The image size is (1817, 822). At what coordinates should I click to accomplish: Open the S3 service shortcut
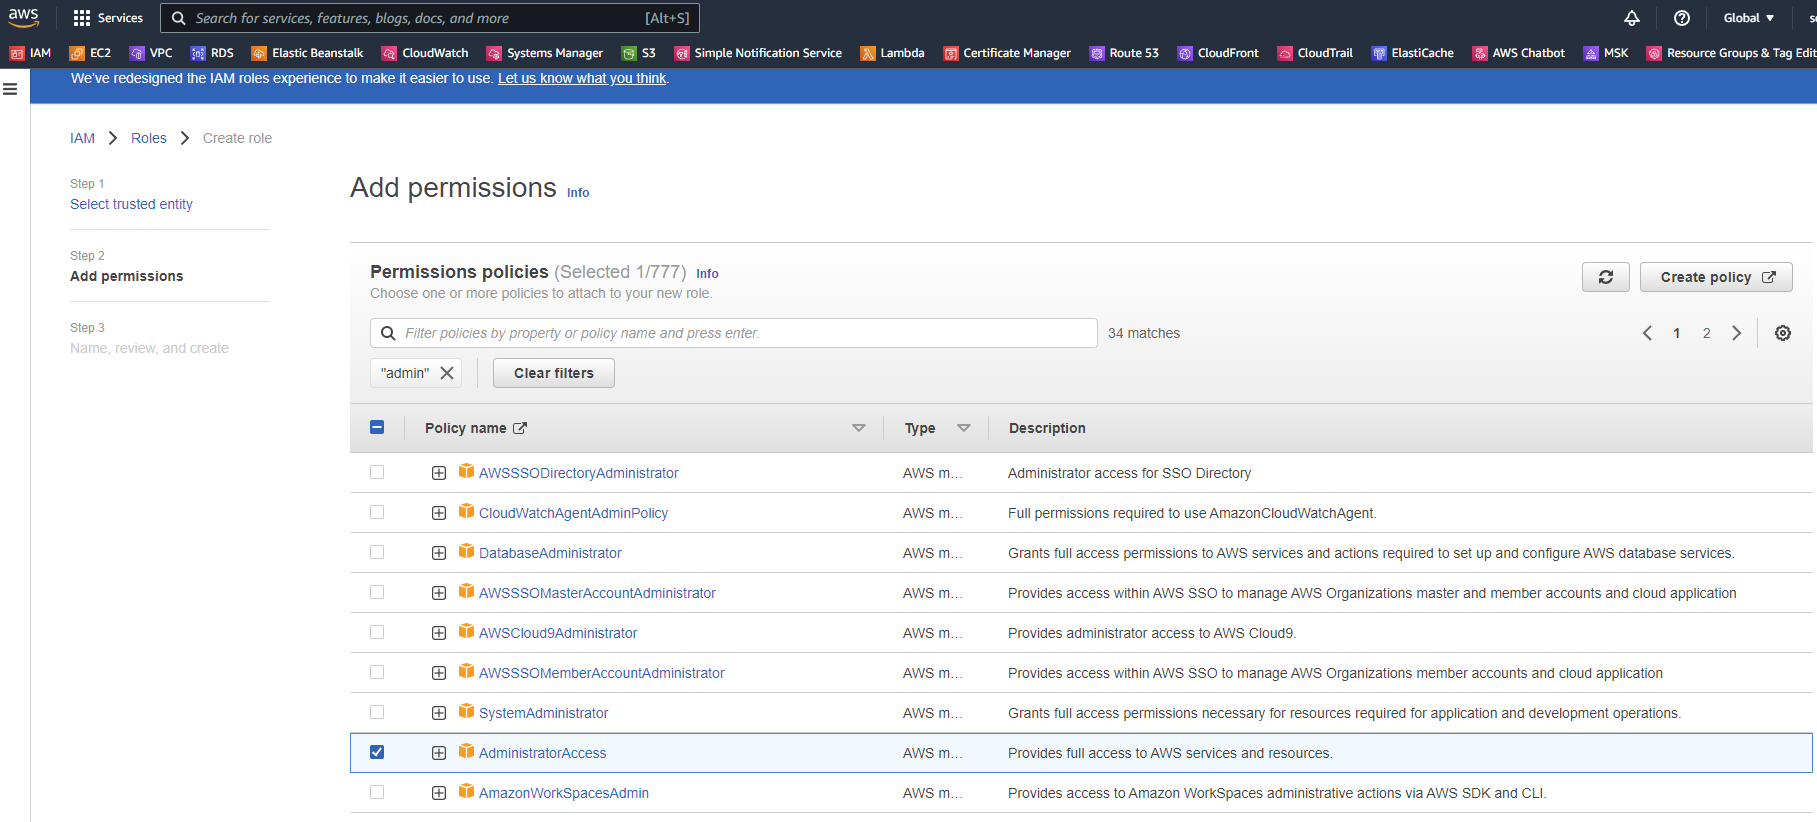639,53
